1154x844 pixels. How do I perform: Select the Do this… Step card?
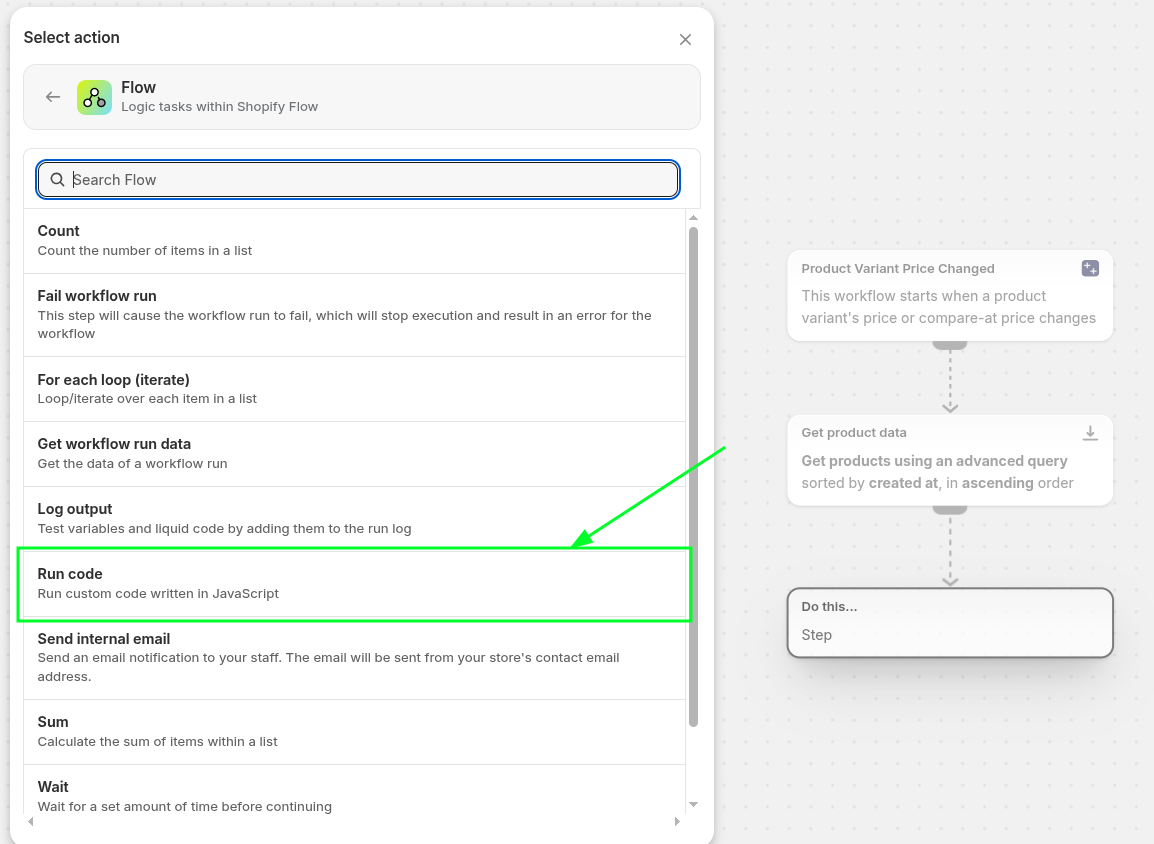pyautogui.click(x=949, y=622)
